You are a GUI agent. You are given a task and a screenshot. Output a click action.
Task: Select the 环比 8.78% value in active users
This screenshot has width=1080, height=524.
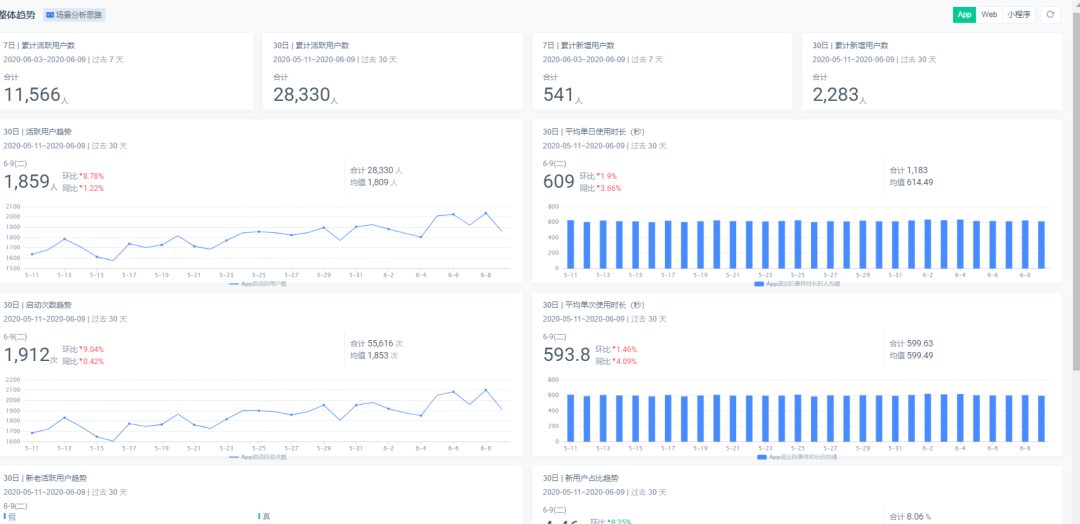coord(83,176)
